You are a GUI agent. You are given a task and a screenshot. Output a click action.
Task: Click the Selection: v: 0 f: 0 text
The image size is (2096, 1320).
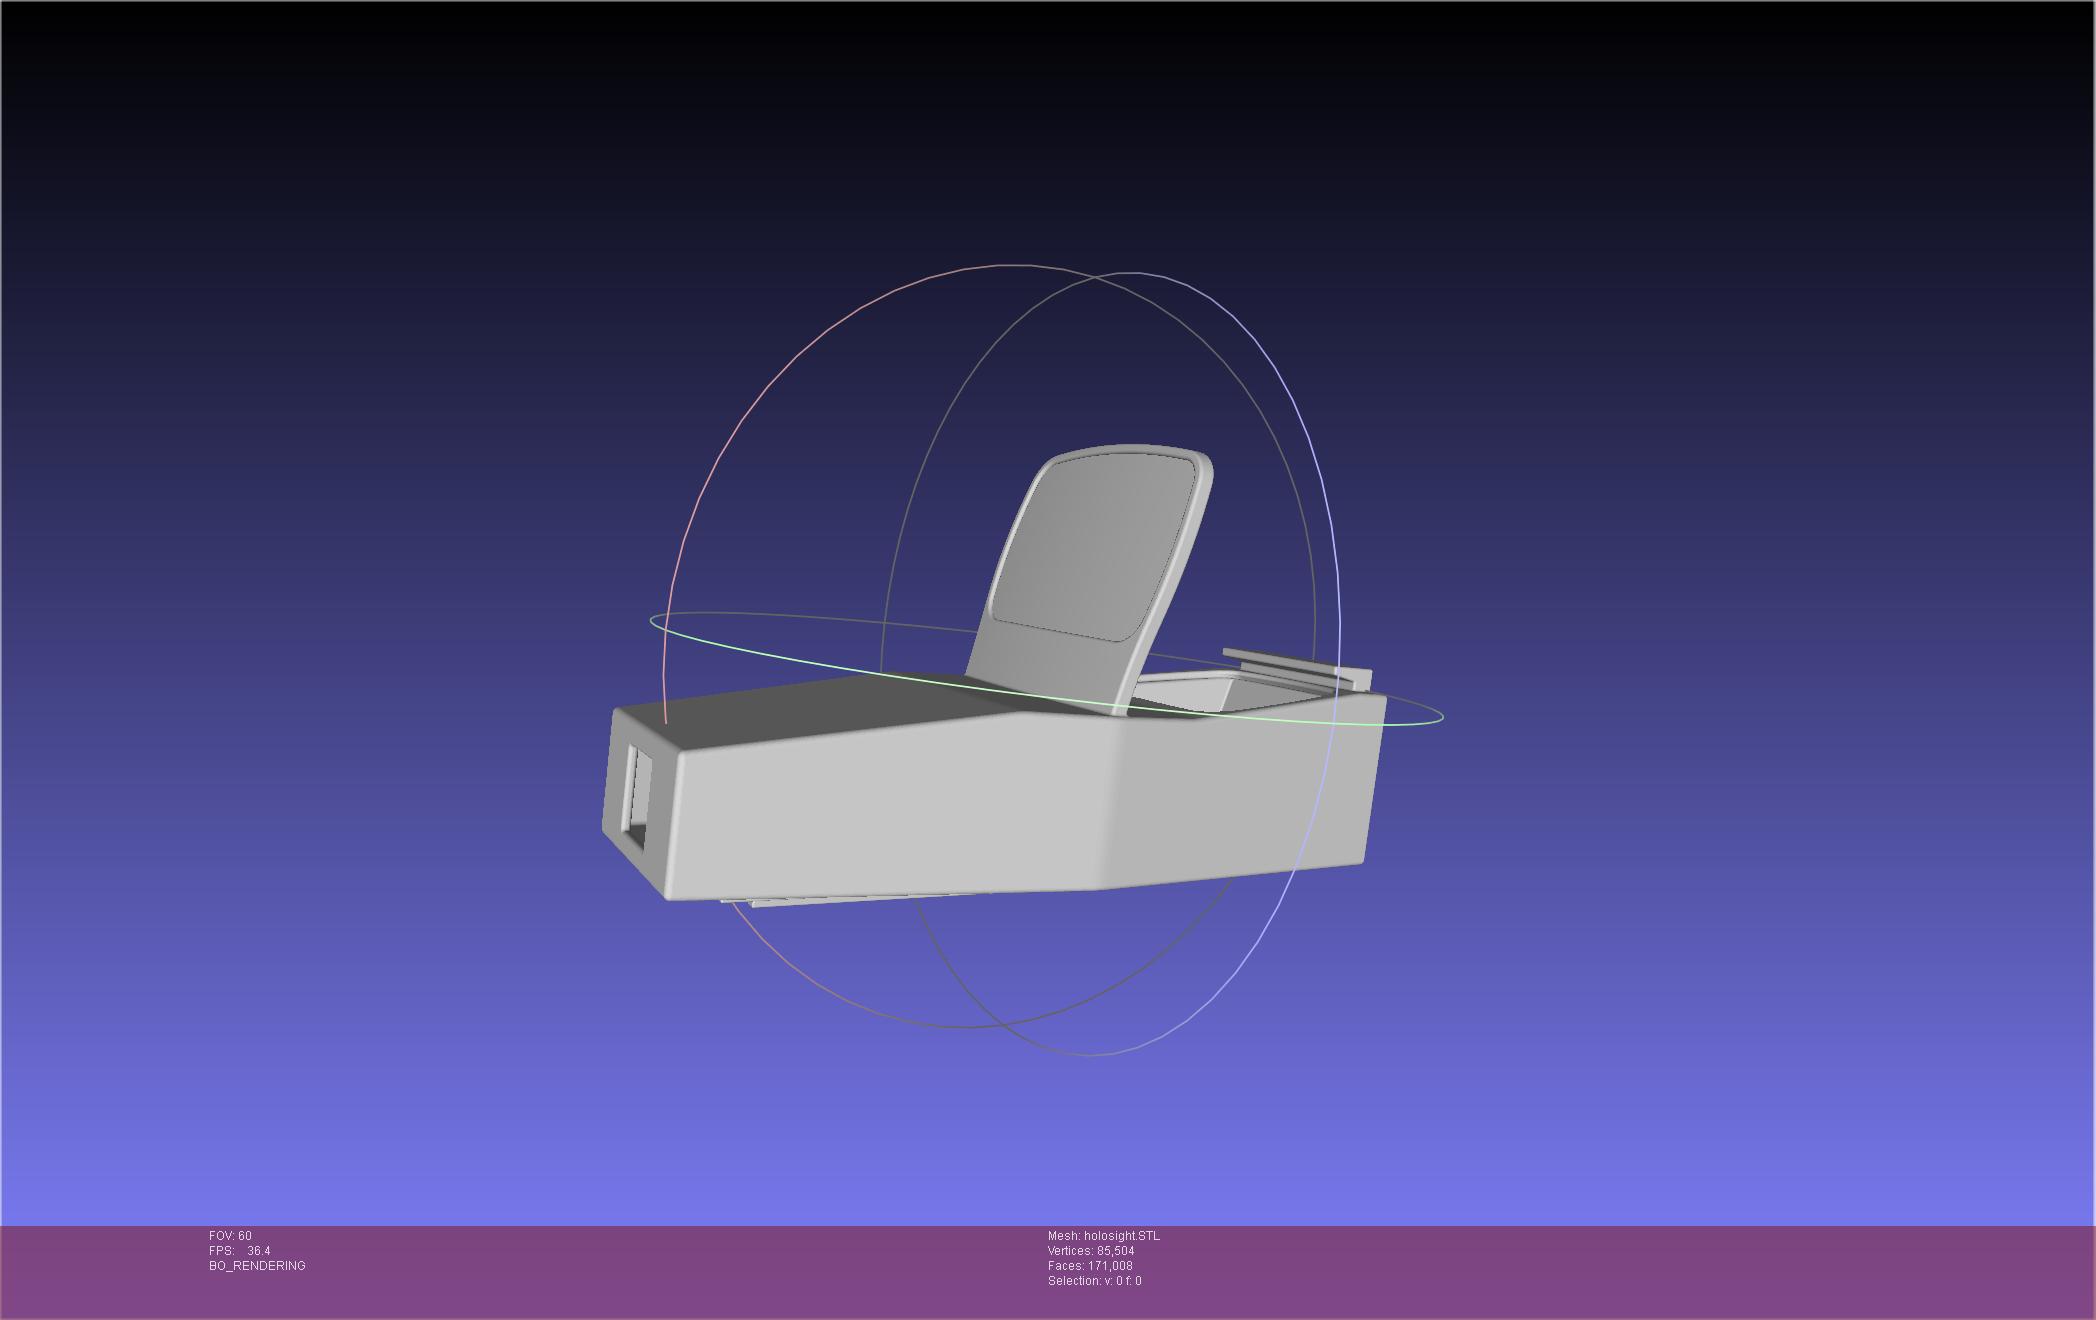click(1094, 1281)
